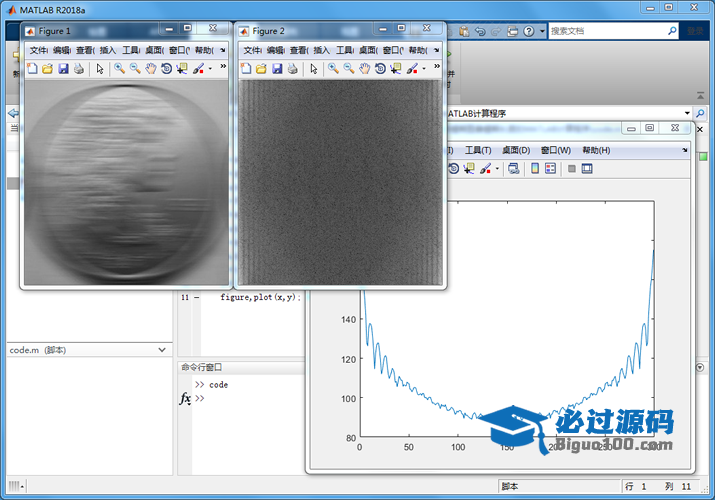715x500 pixels.
Task: Toggle Data Cursor tool in Figure 2
Action: tap(396, 69)
